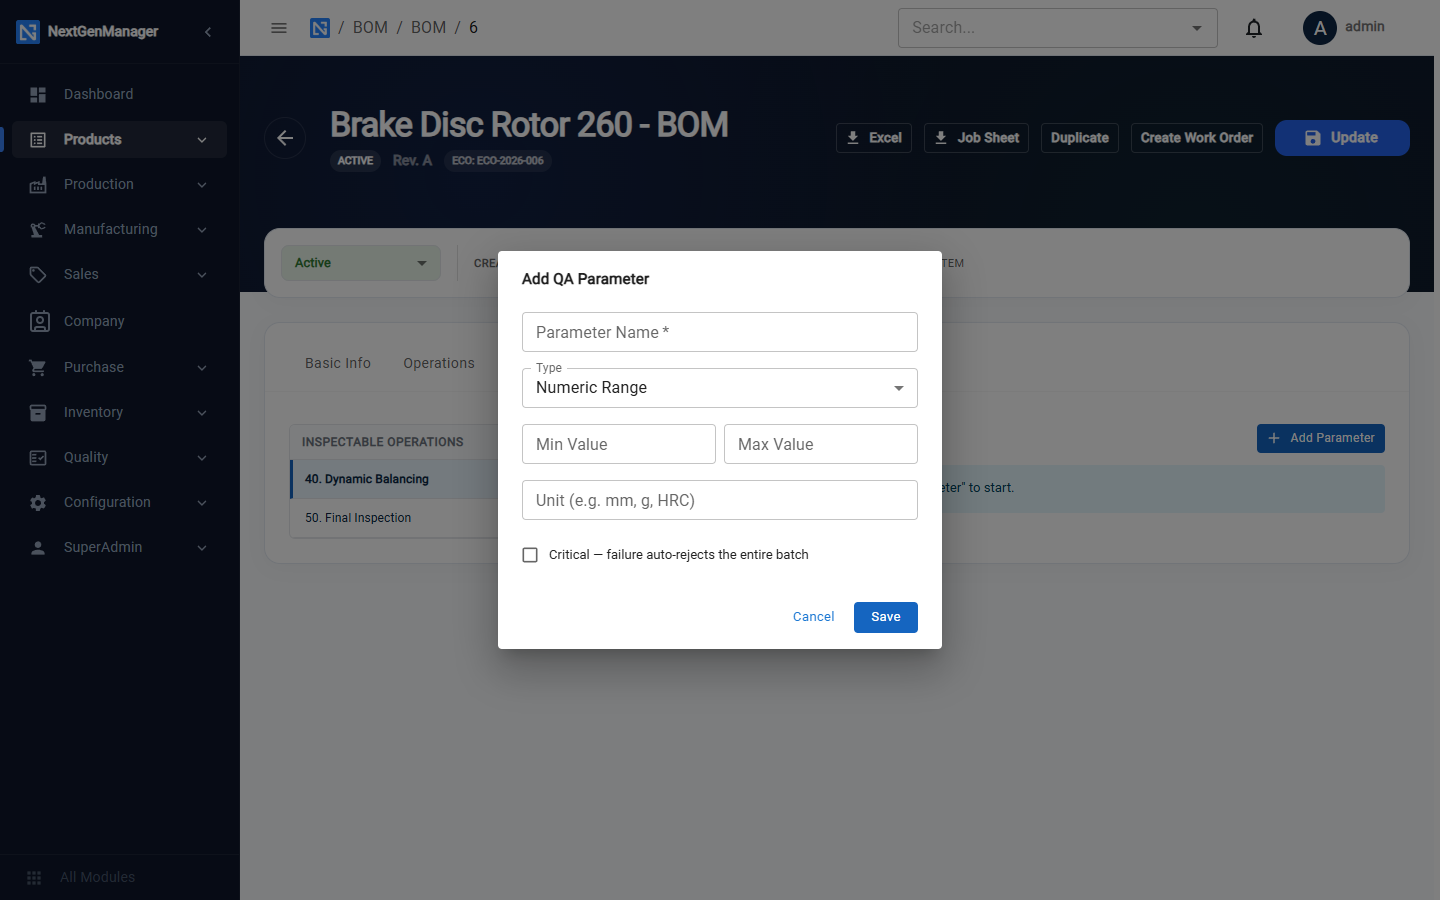Click the ECO: ECO-2026-006 chip

498,161
